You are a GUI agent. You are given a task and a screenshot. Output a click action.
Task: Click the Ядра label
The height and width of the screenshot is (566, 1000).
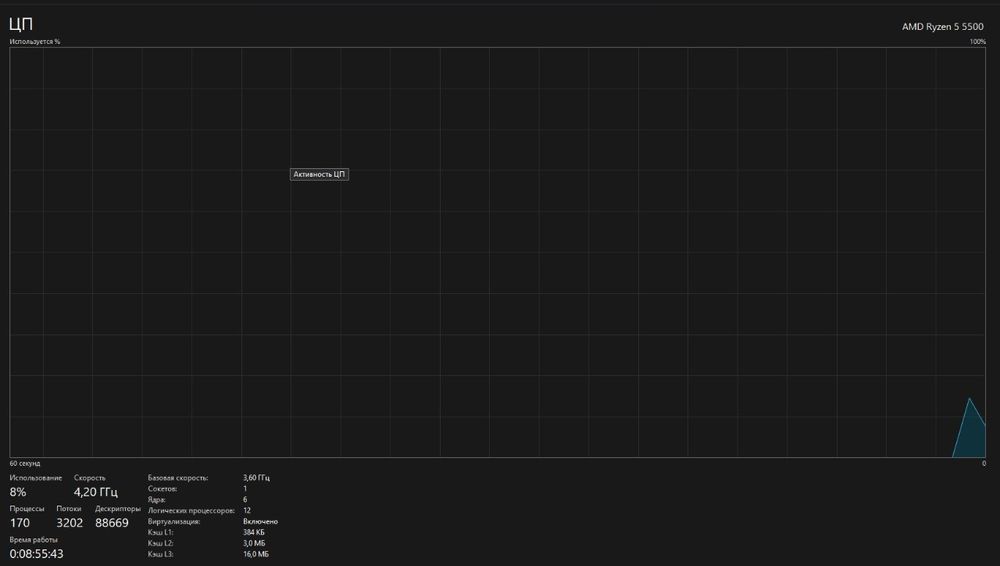[x=157, y=500]
